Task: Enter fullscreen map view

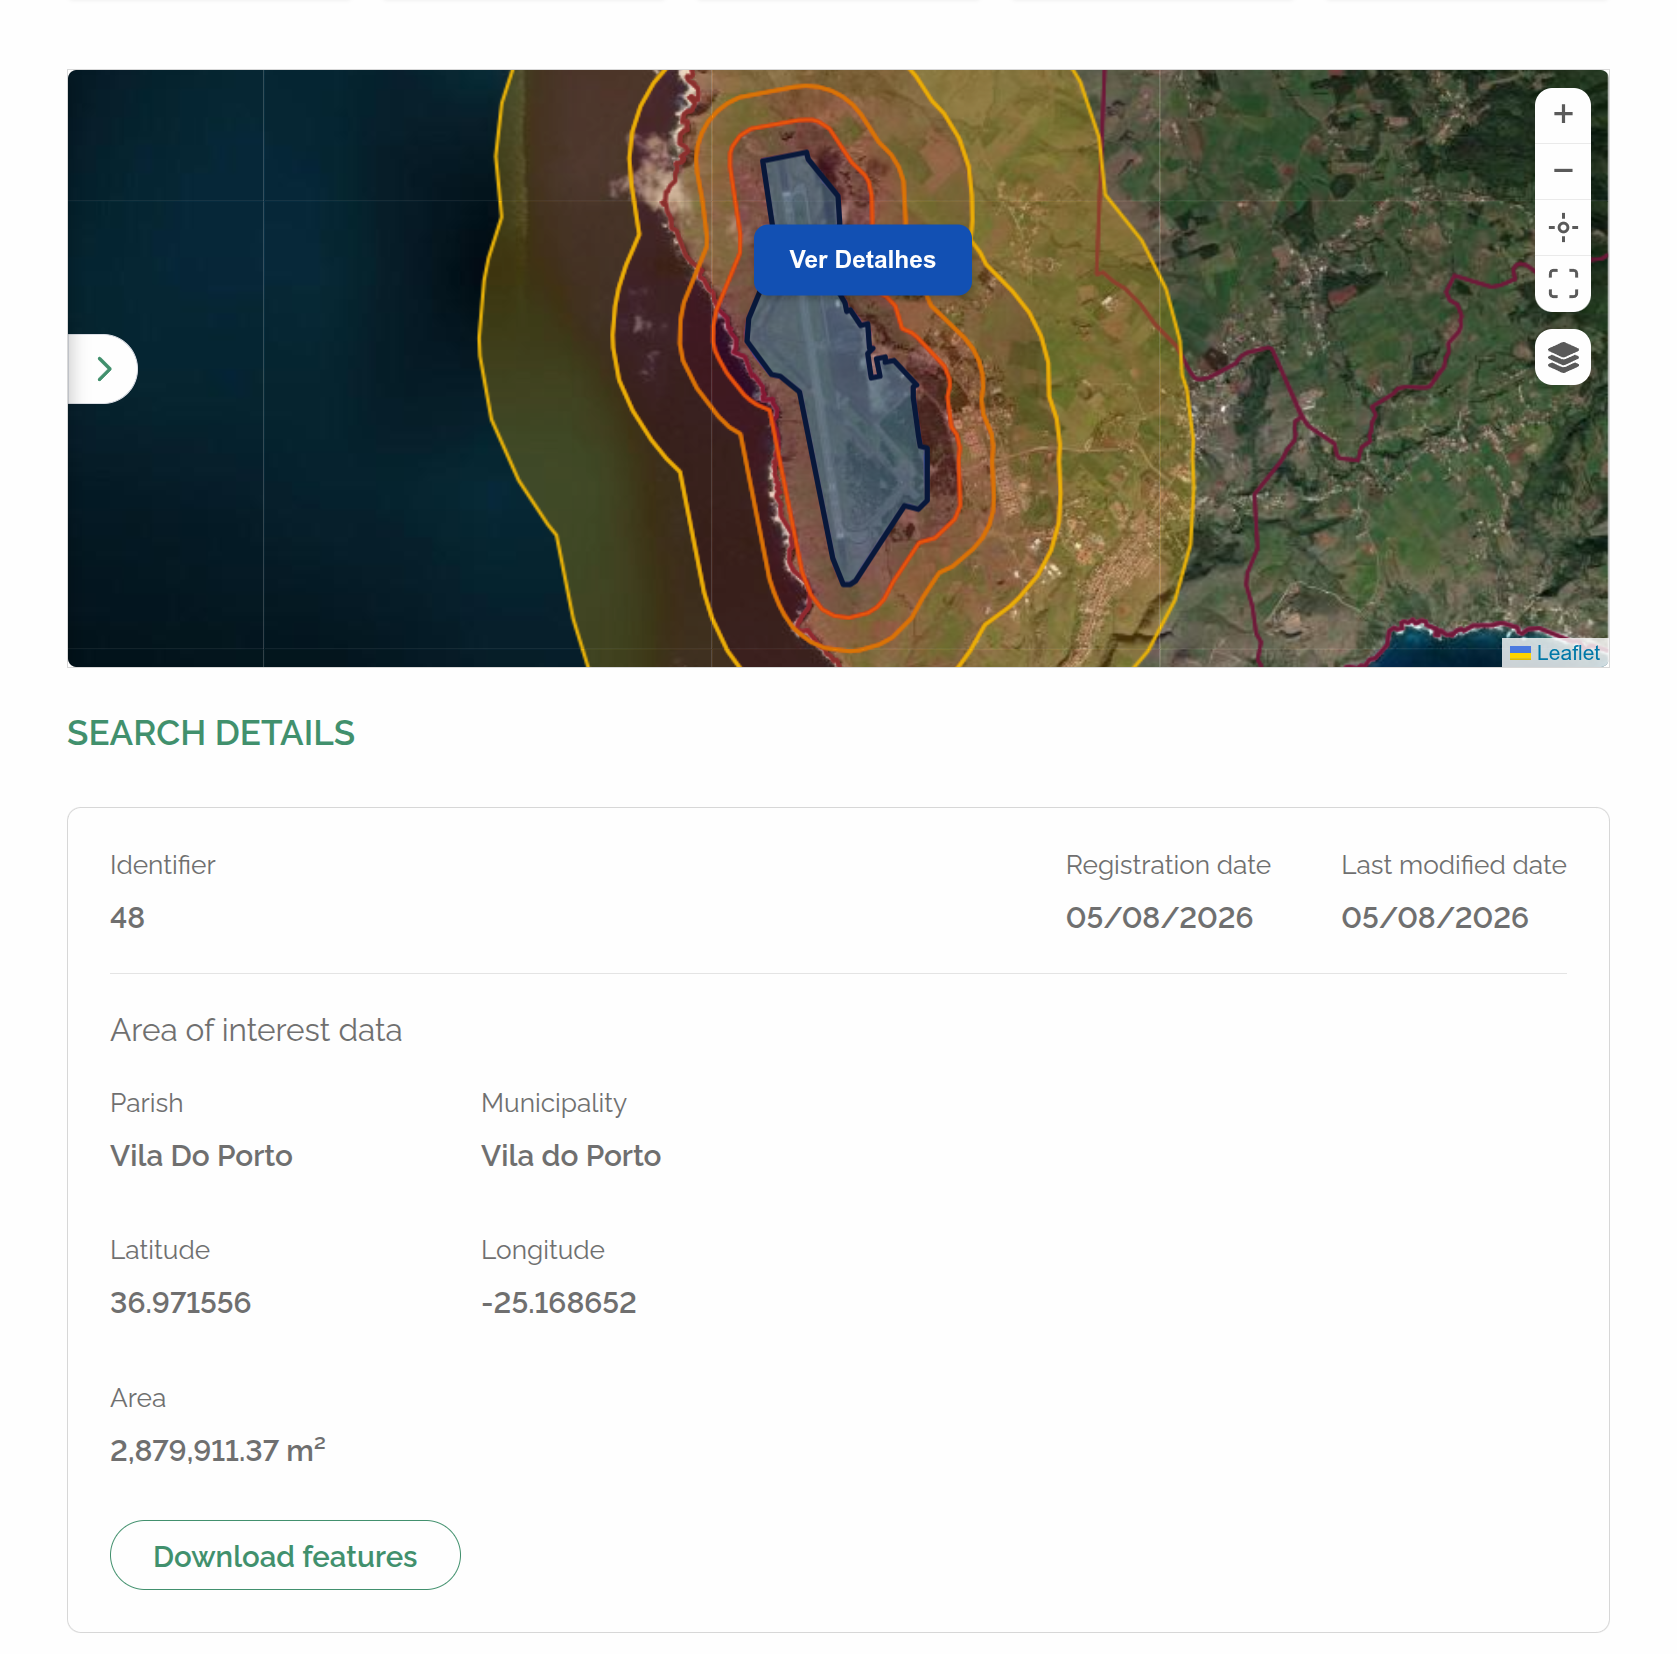Action: coord(1562,284)
